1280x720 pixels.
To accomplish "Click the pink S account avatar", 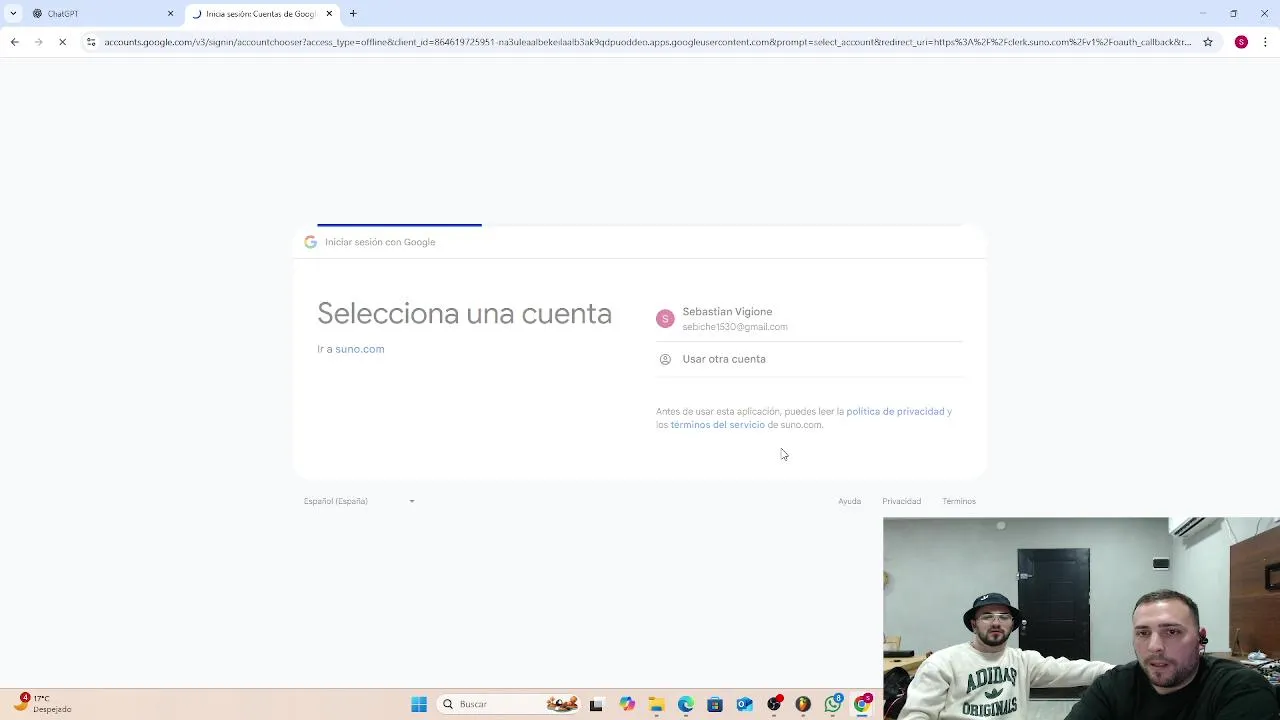I will [665, 319].
